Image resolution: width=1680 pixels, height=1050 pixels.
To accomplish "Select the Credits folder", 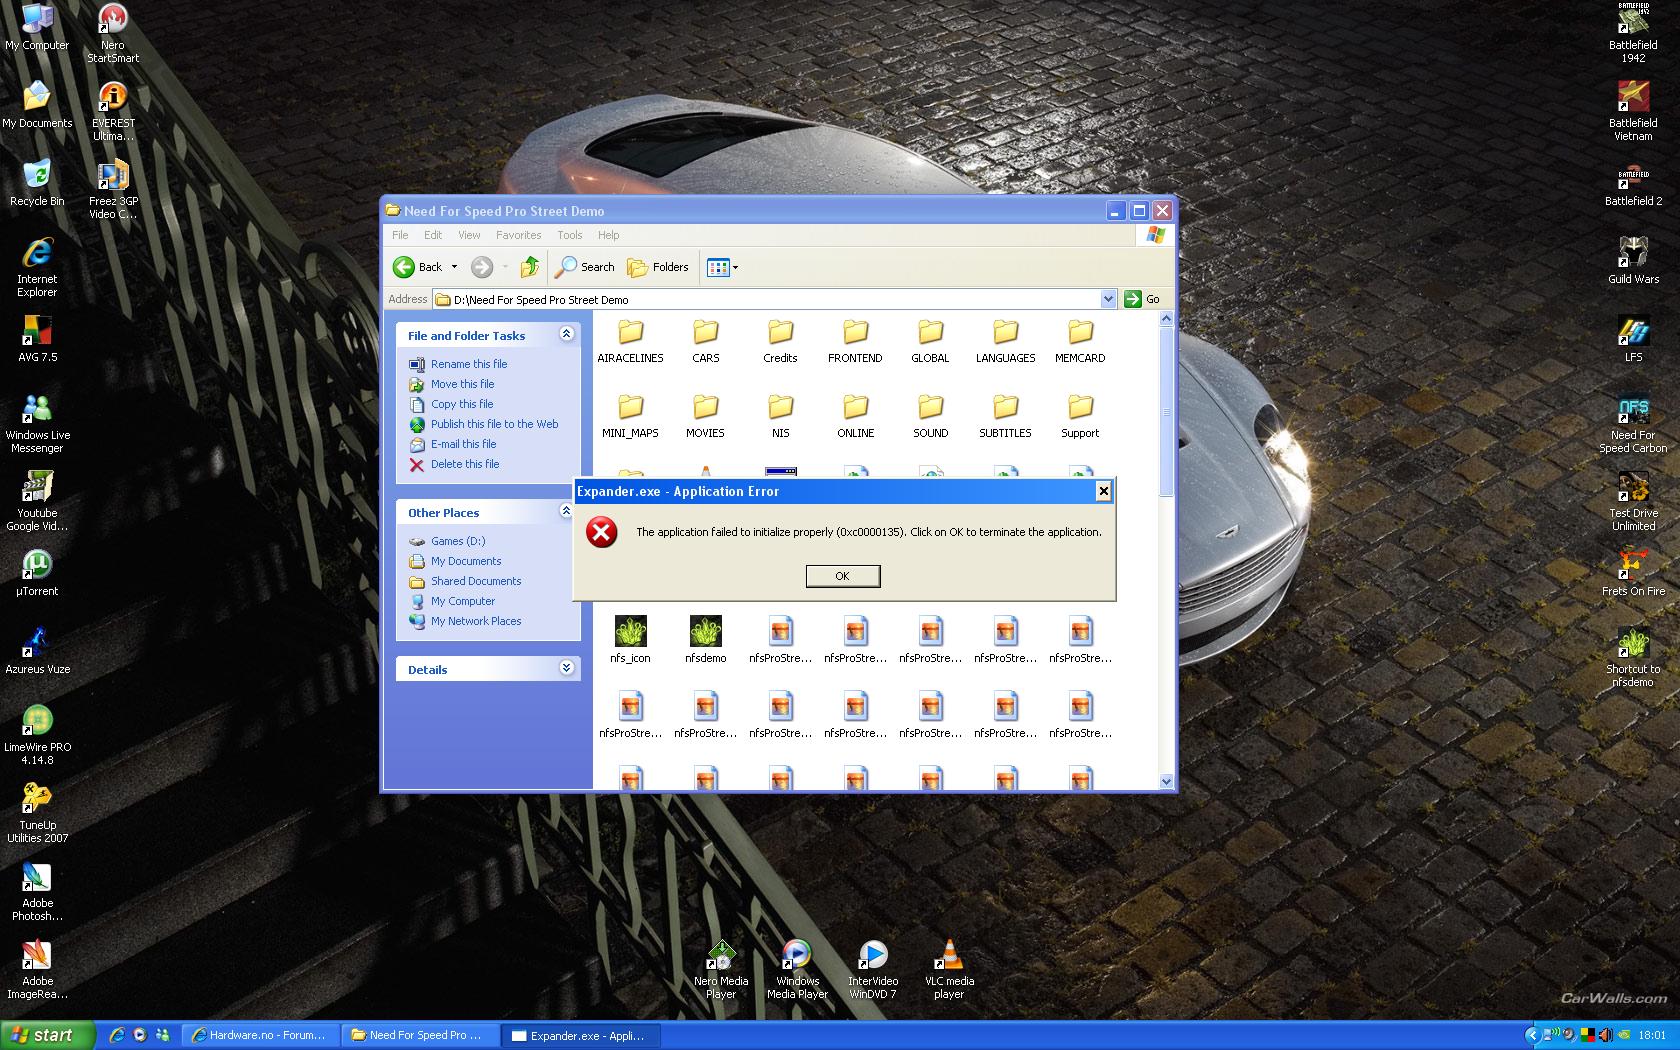I will (780, 341).
